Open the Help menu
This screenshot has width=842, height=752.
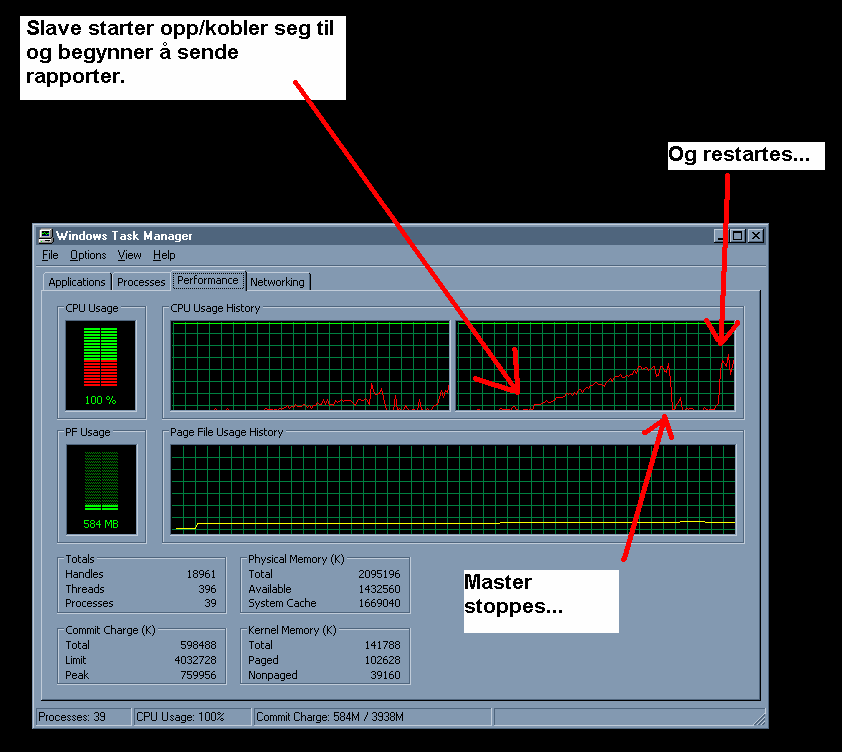(164, 255)
